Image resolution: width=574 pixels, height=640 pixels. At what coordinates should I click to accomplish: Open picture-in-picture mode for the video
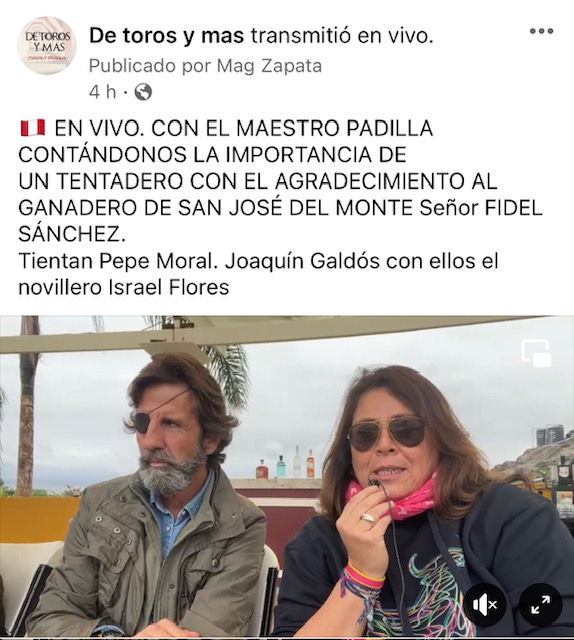tap(536, 353)
